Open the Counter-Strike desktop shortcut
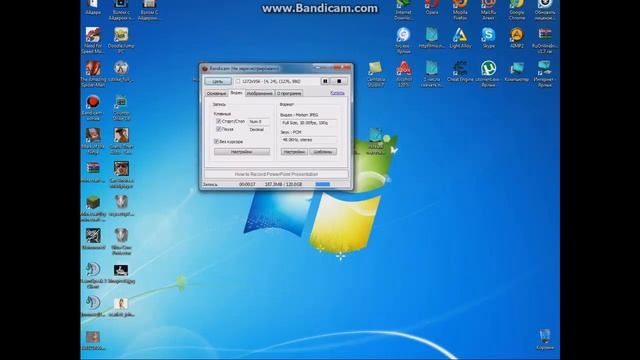 (121, 107)
